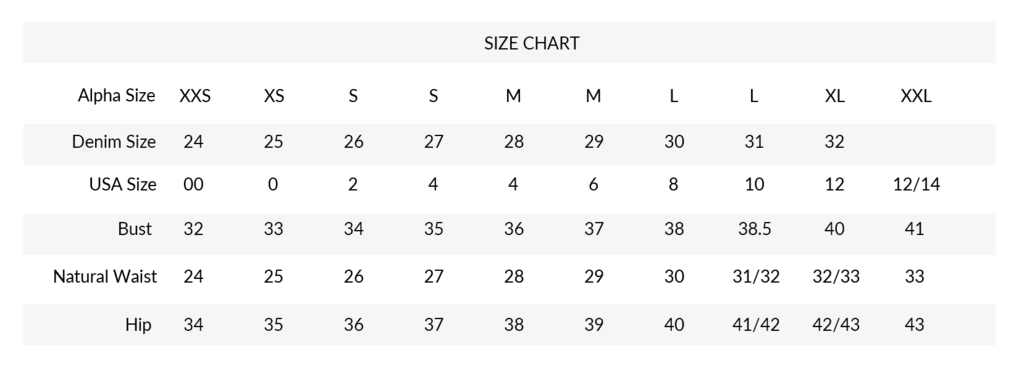The height and width of the screenshot is (376, 1024).
Task: Select denim size 24 cell
Action: tap(193, 142)
